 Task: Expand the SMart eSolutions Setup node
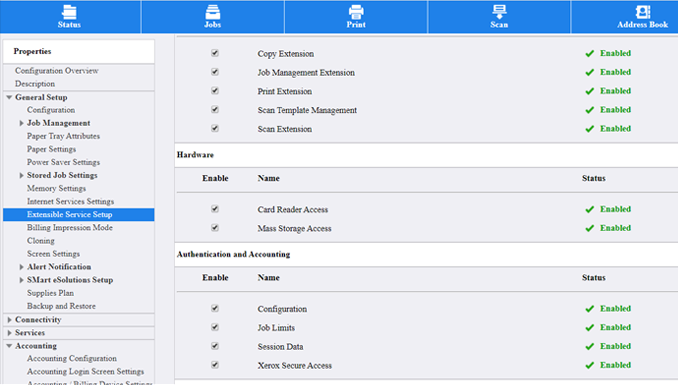(x=21, y=280)
